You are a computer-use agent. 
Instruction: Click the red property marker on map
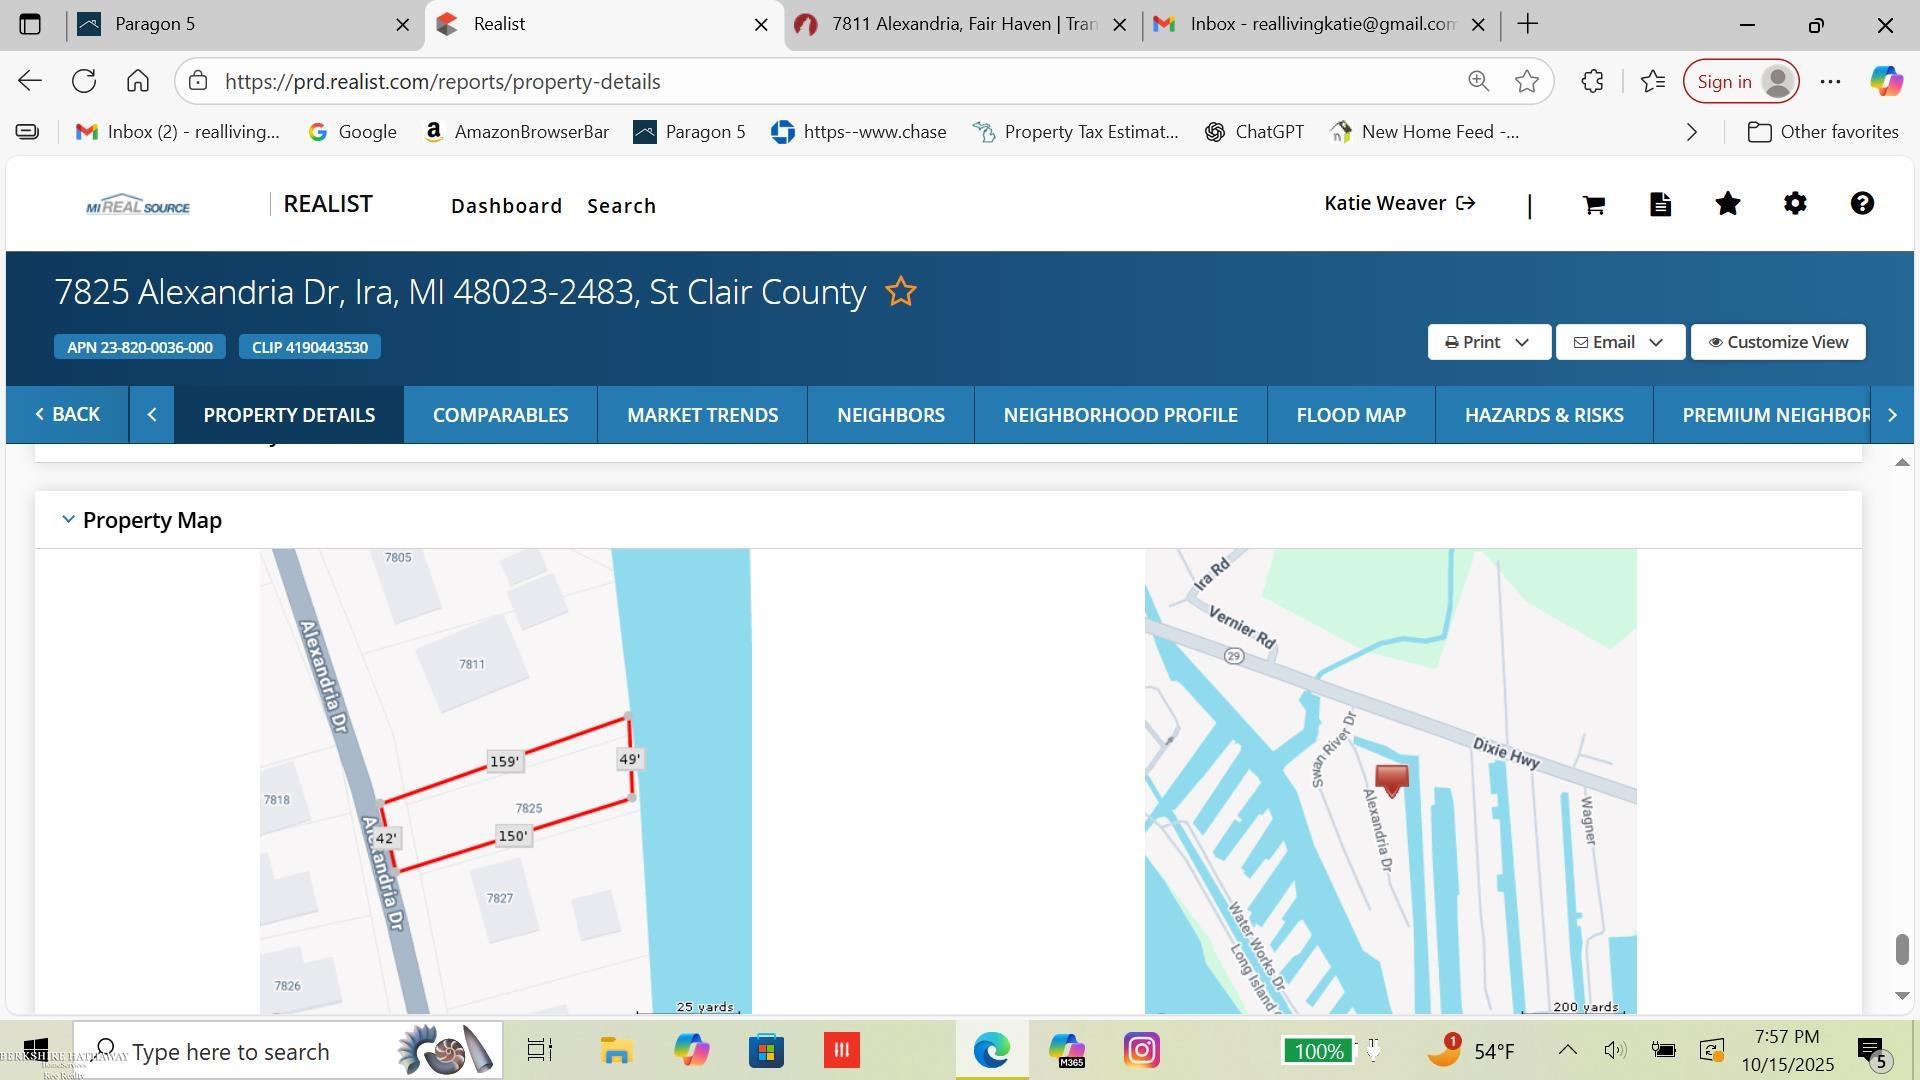click(x=1392, y=780)
